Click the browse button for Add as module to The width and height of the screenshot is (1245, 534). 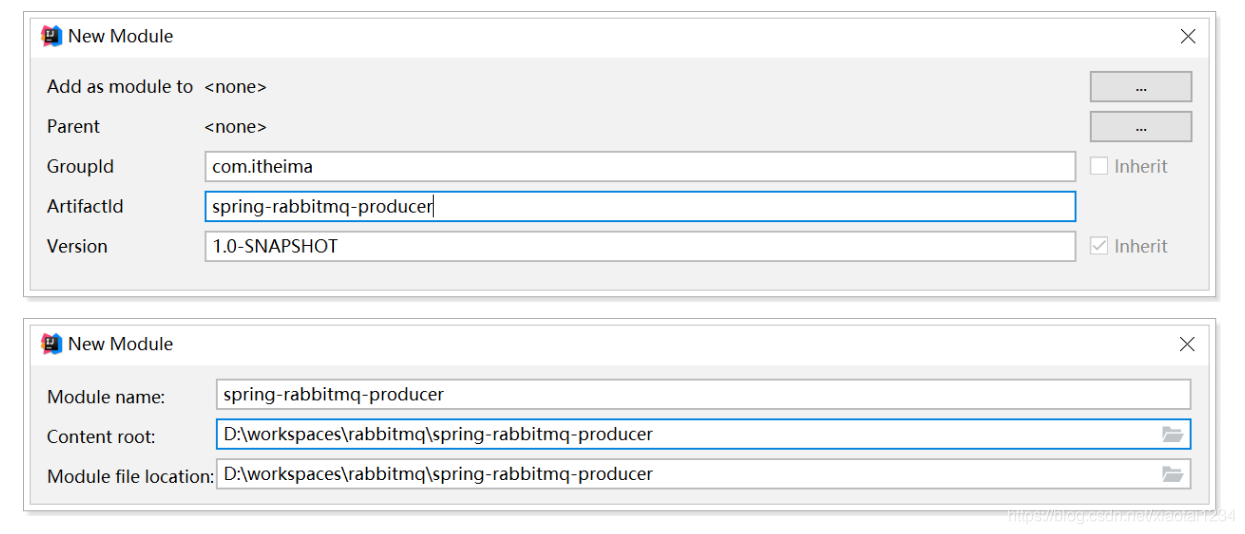tap(1140, 87)
